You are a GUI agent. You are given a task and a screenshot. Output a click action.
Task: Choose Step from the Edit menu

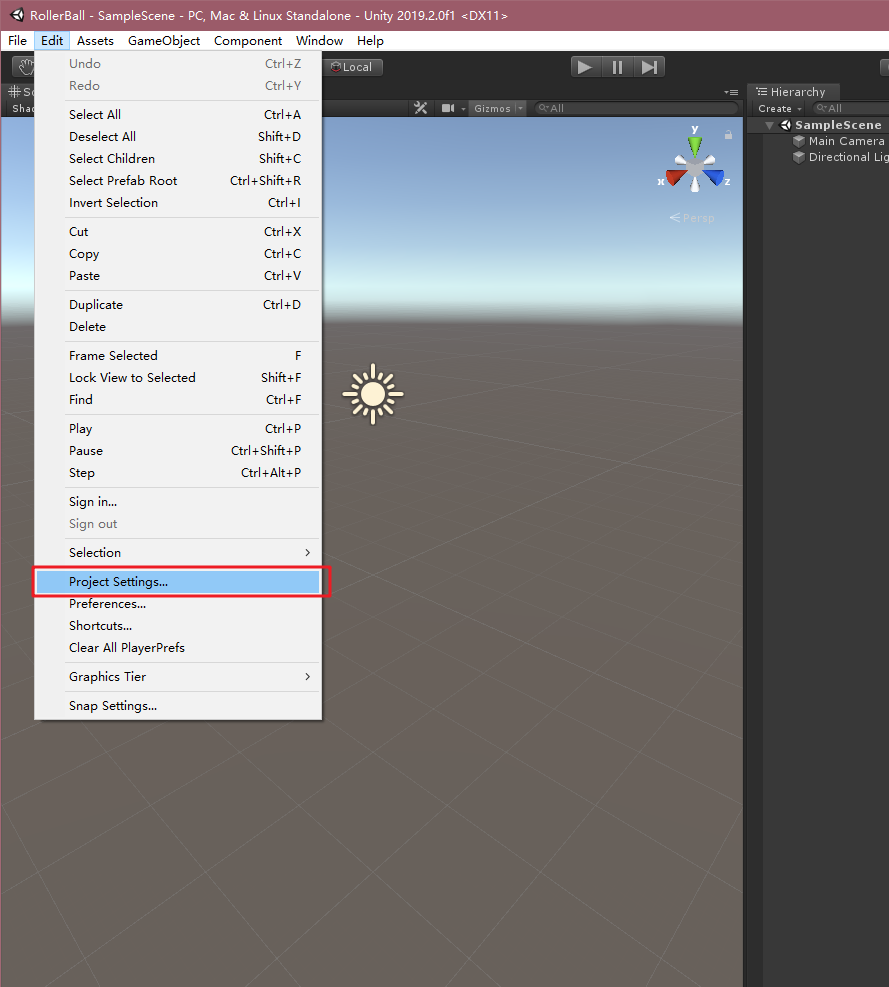pos(178,473)
